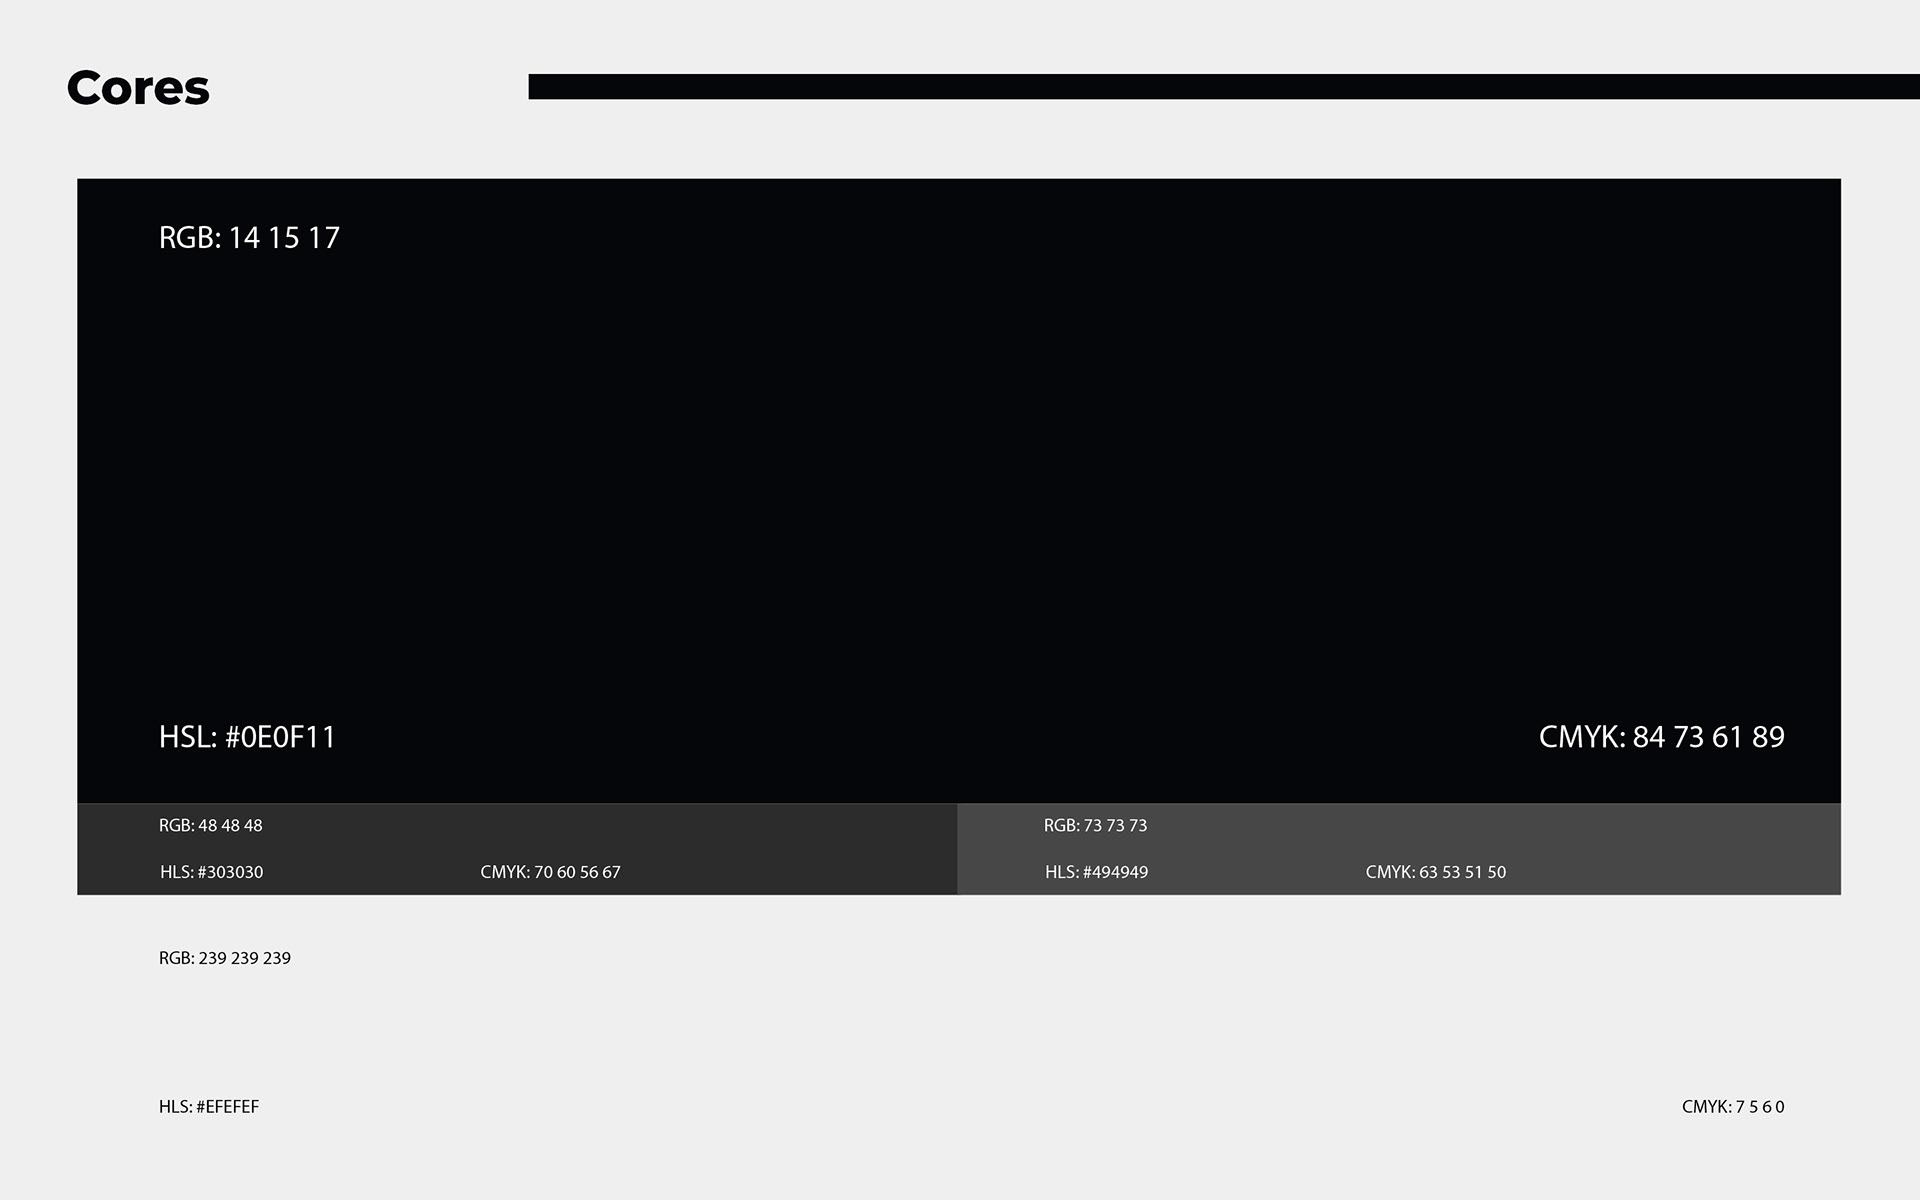Click the CMYK: 7 5 6 0 text
Viewport: 1920px width, 1200px height.
[1732, 1107]
